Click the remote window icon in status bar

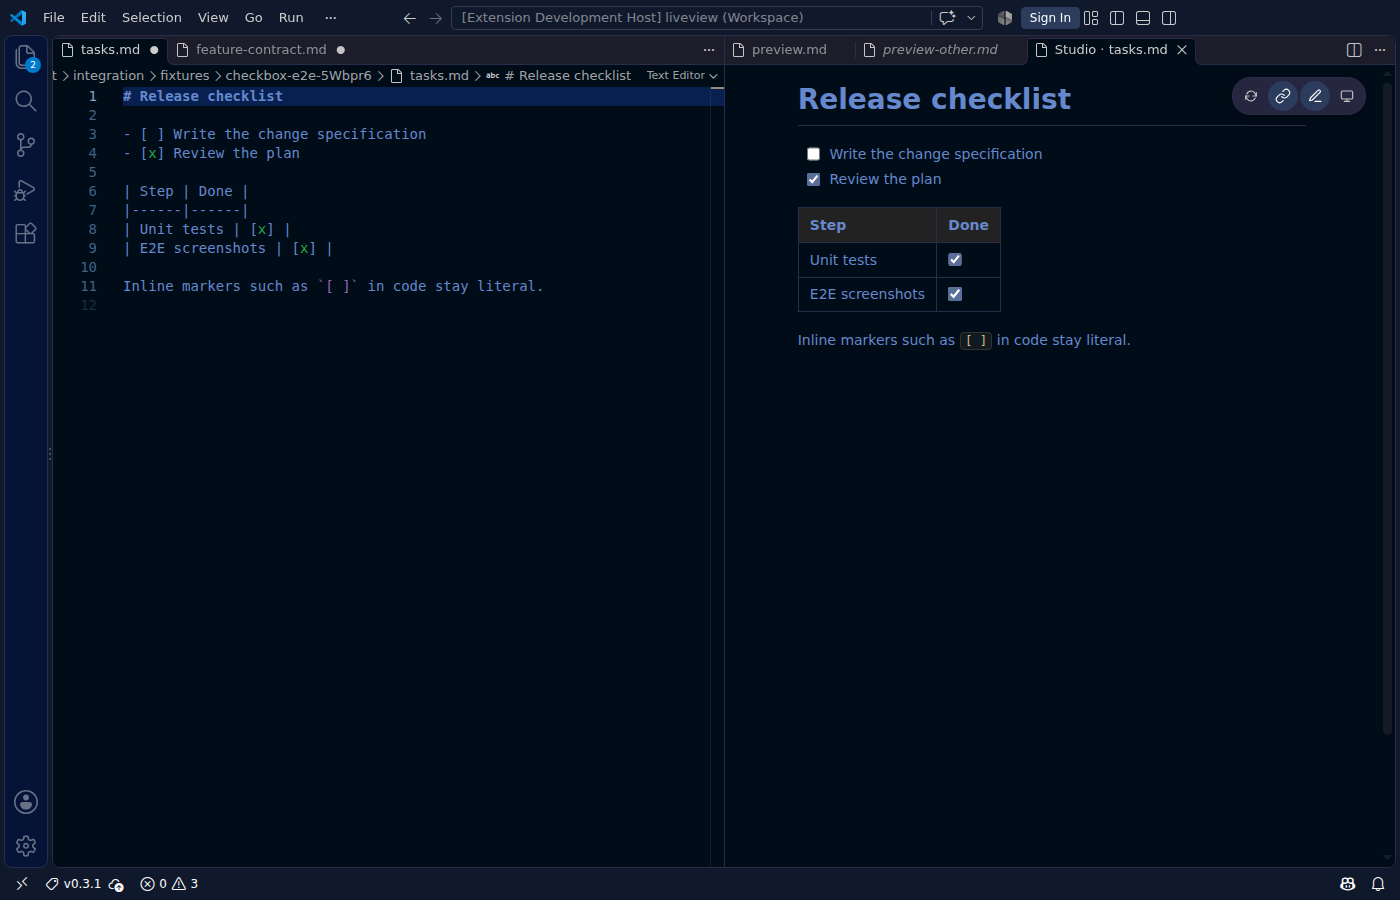tap(22, 884)
